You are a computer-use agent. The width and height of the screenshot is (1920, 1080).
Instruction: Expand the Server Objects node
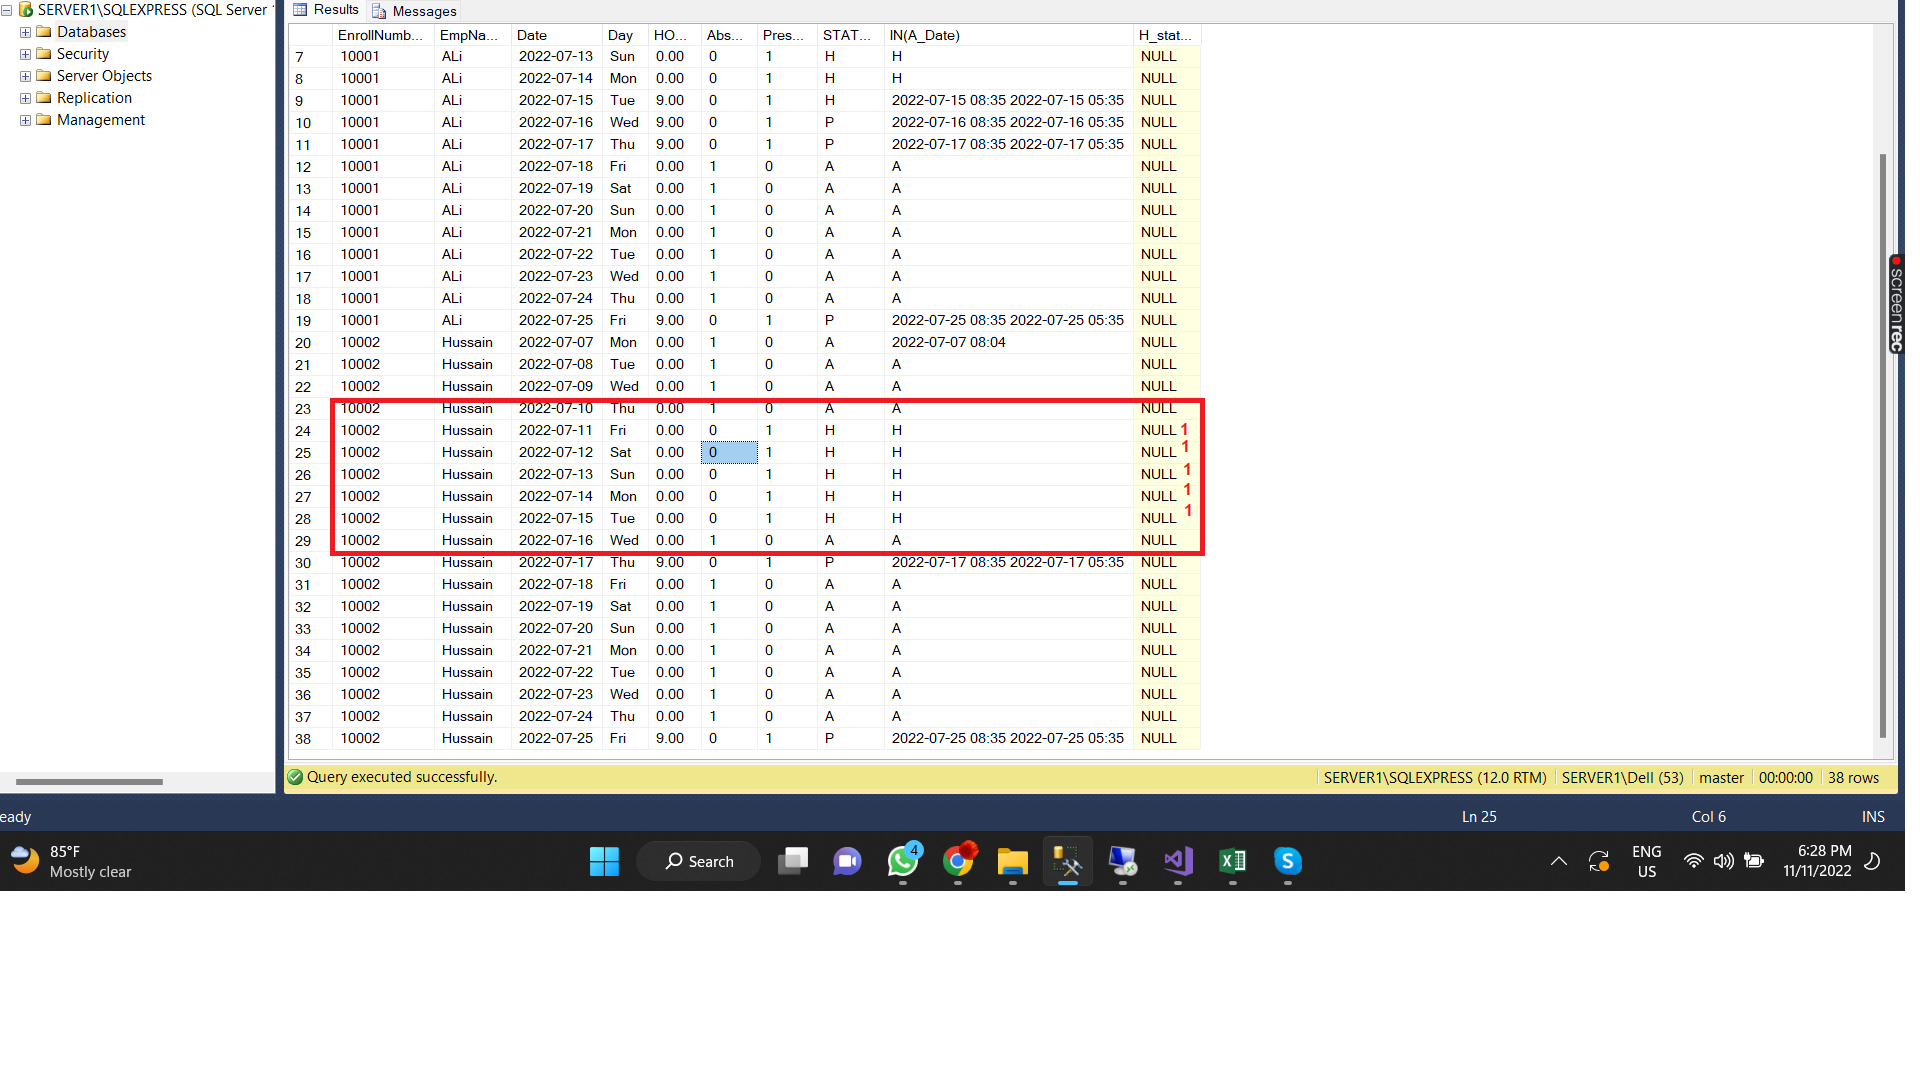(25, 76)
